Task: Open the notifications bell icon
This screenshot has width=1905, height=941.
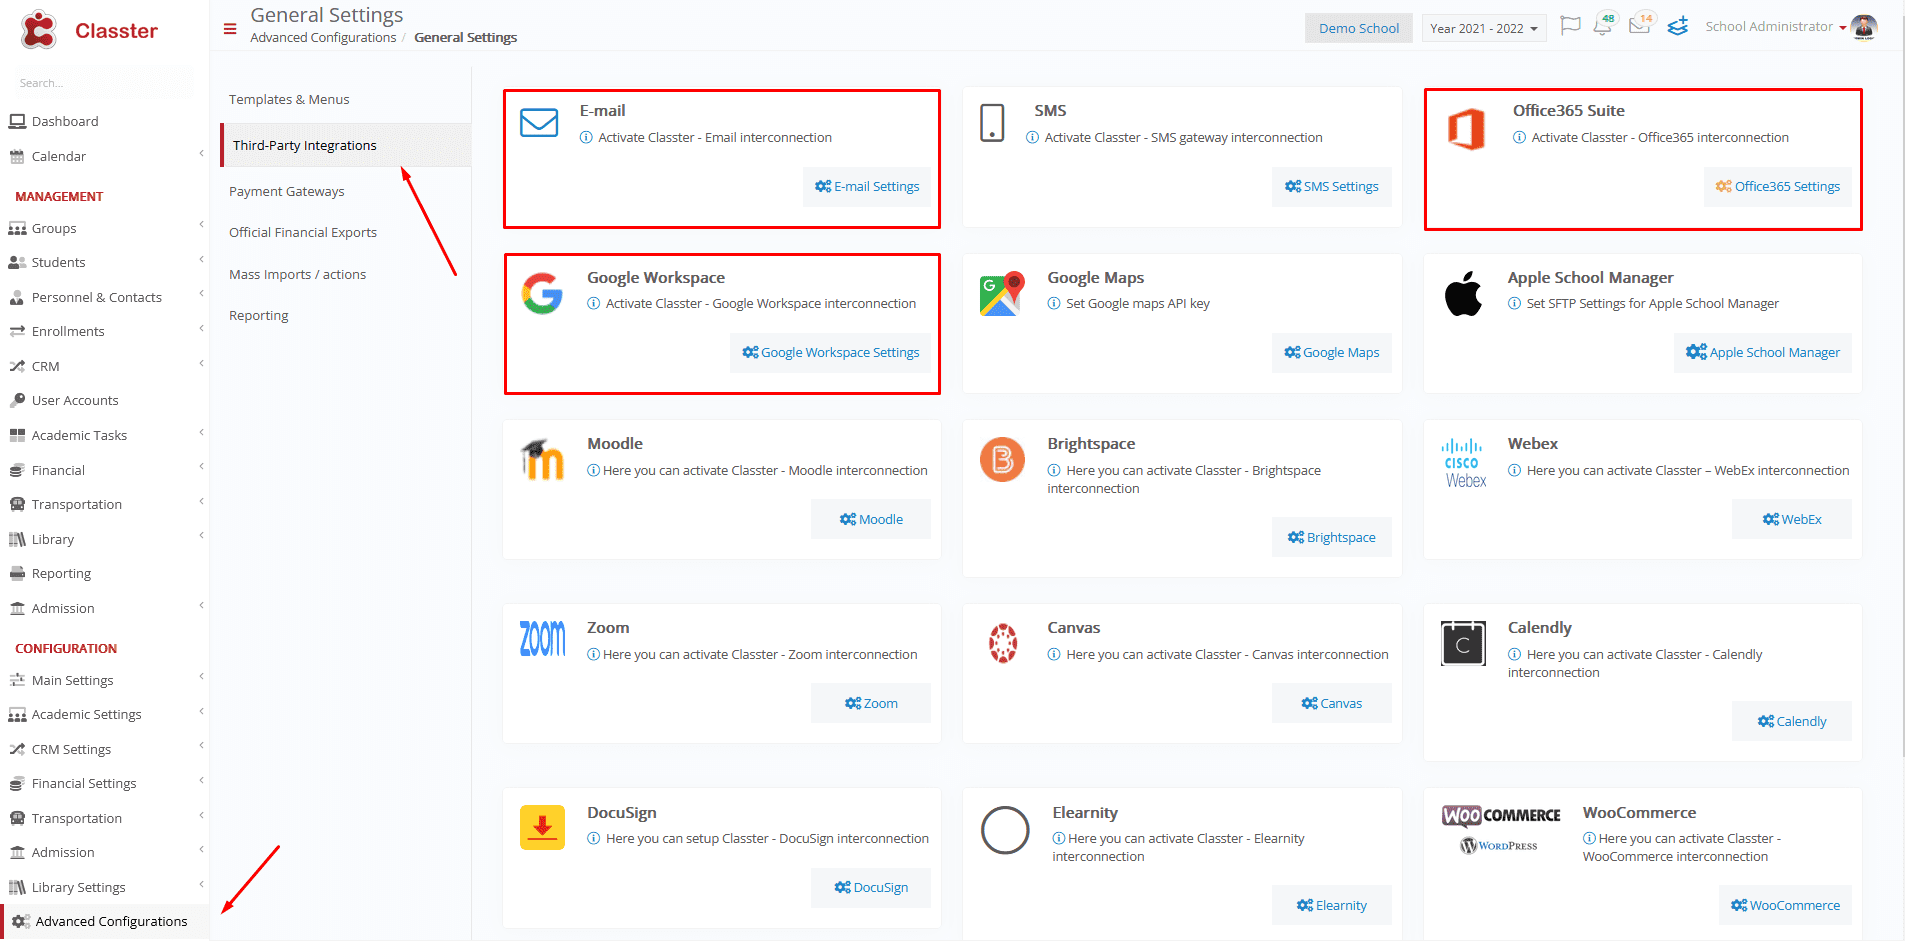Action: pos(1603,26)
